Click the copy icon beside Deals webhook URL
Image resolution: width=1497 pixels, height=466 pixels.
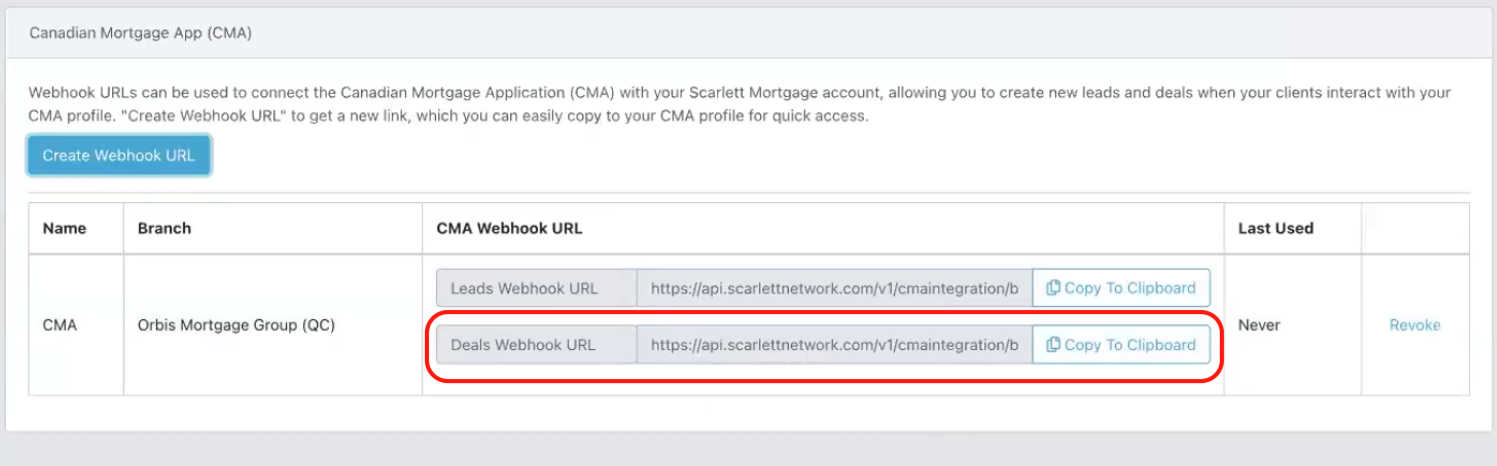pyautogui.click(x=1053, y=345)
